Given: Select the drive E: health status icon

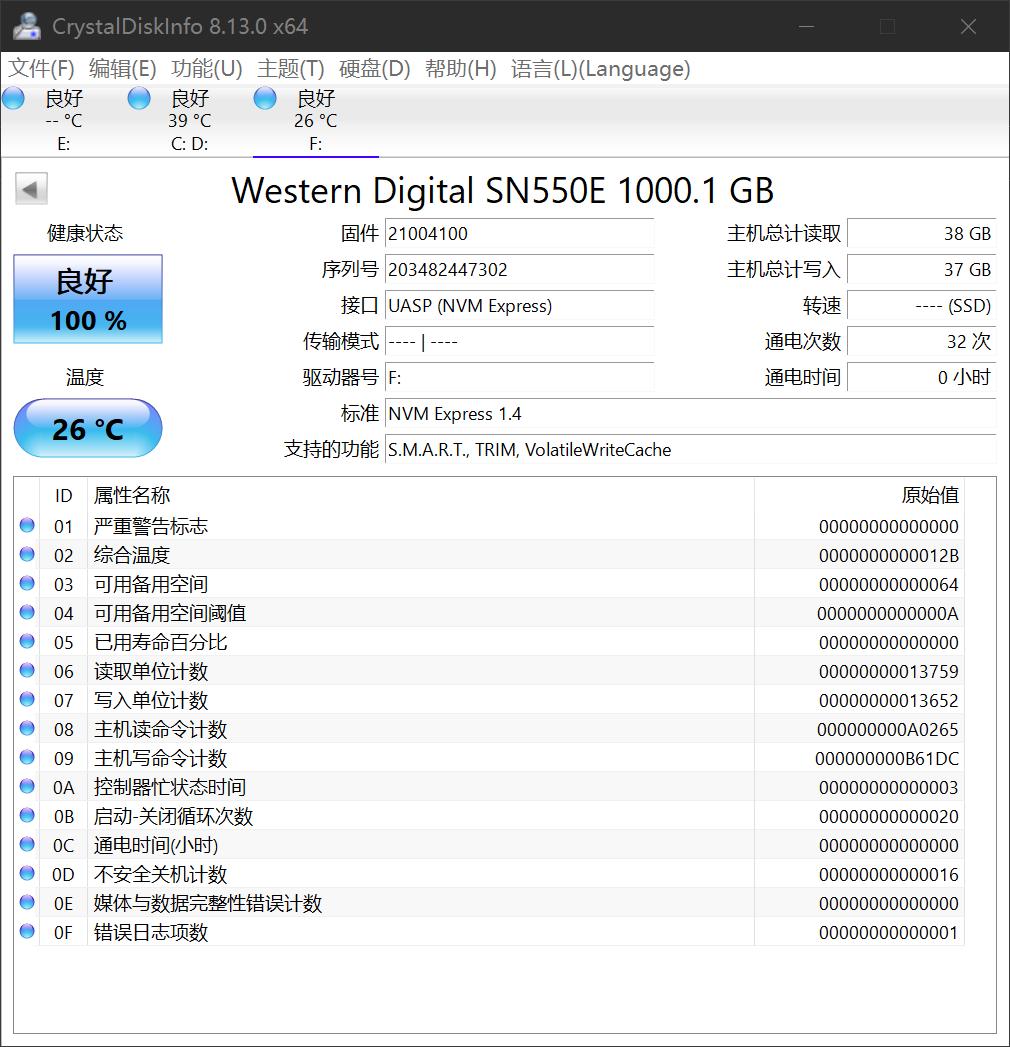Looking at the screenshot, I should coord(13,98).
